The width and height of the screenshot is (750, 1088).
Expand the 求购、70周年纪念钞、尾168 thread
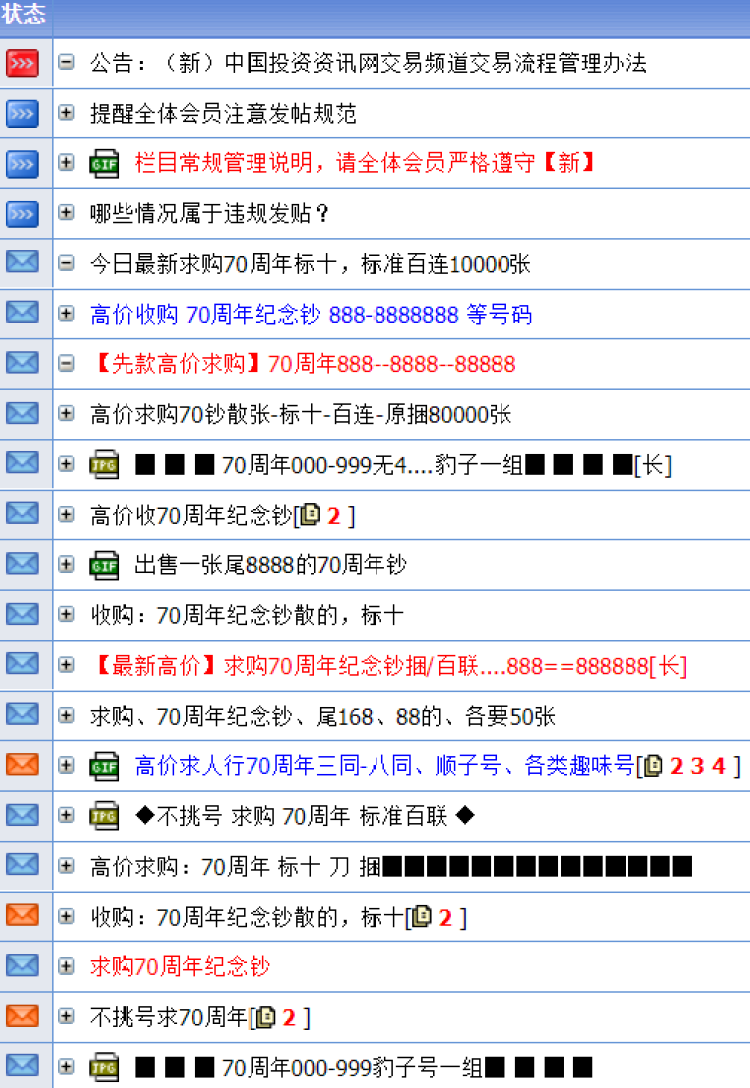tap(67, 715)
